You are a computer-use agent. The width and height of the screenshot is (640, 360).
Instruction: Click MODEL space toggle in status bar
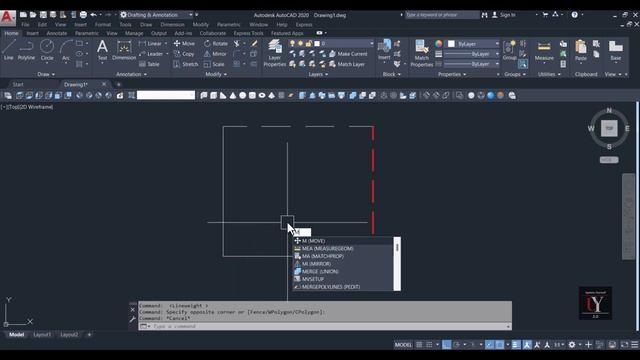pyautogui.click(x=403, y=345)
